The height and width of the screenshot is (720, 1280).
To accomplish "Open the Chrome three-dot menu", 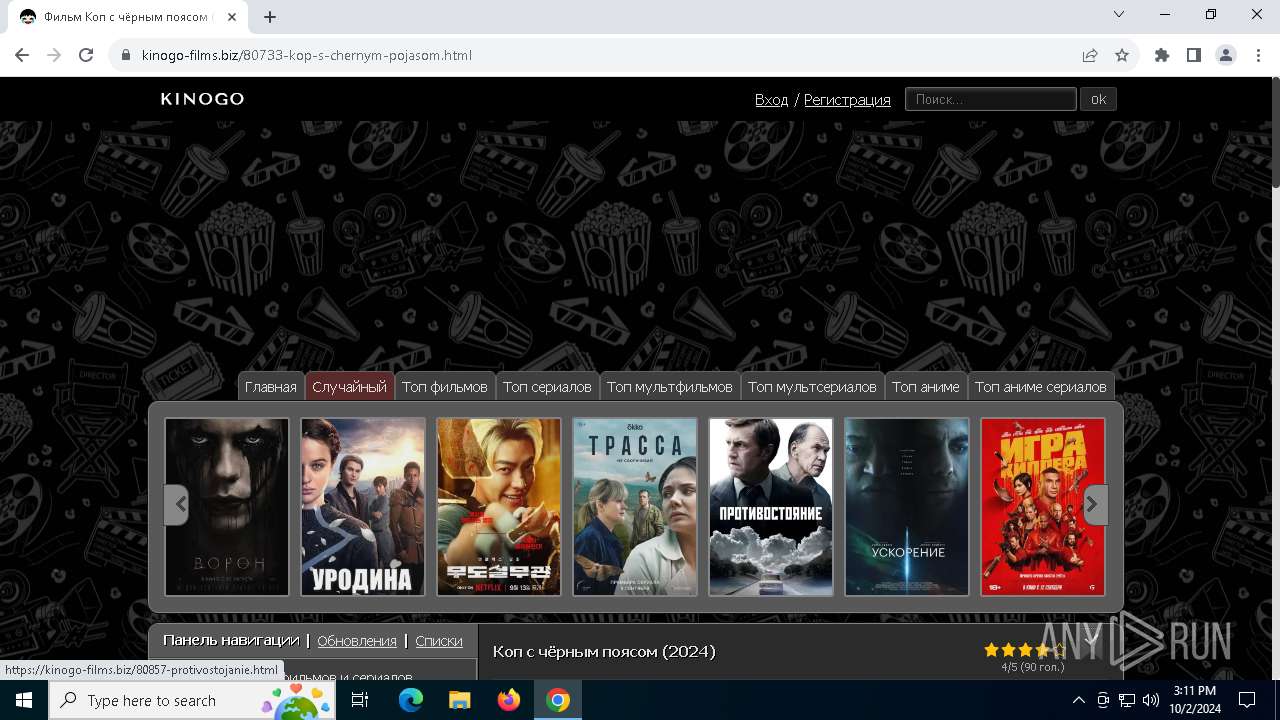I will point(1258,55).
